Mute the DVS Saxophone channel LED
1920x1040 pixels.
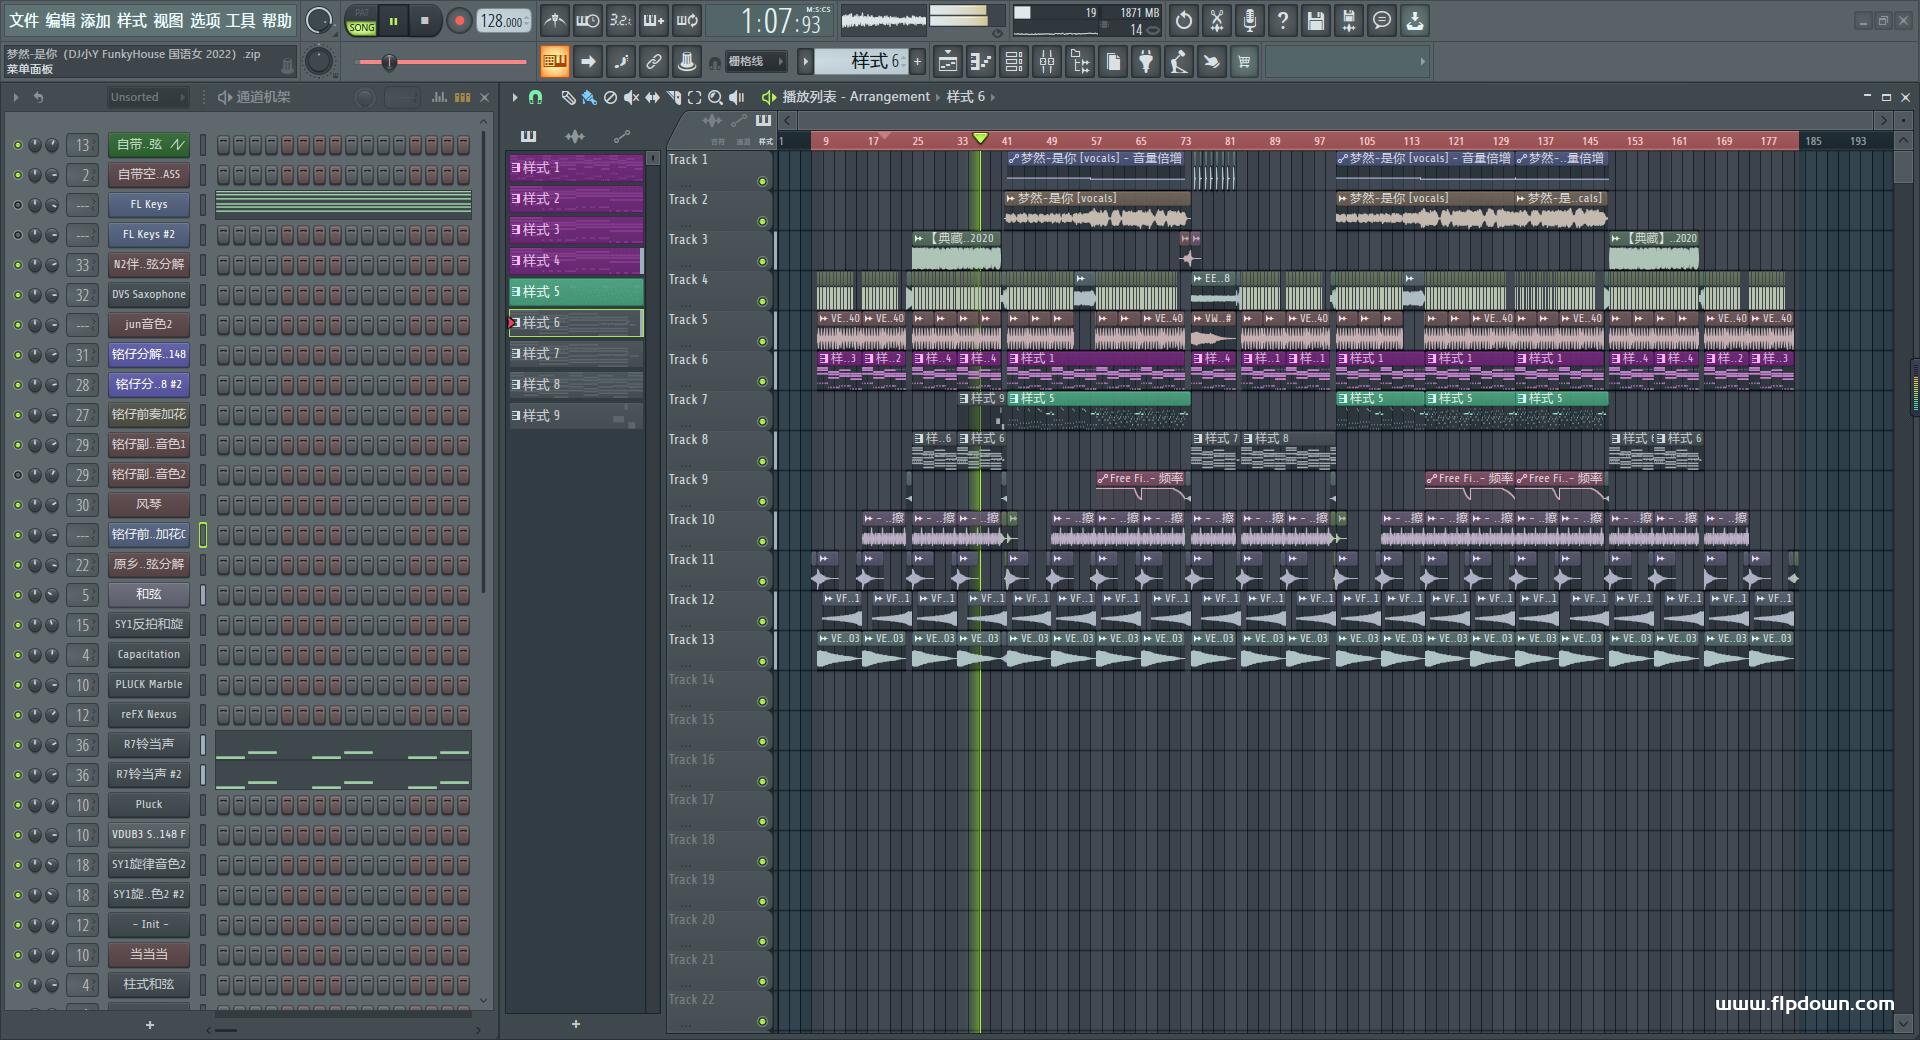click(17, 295)
